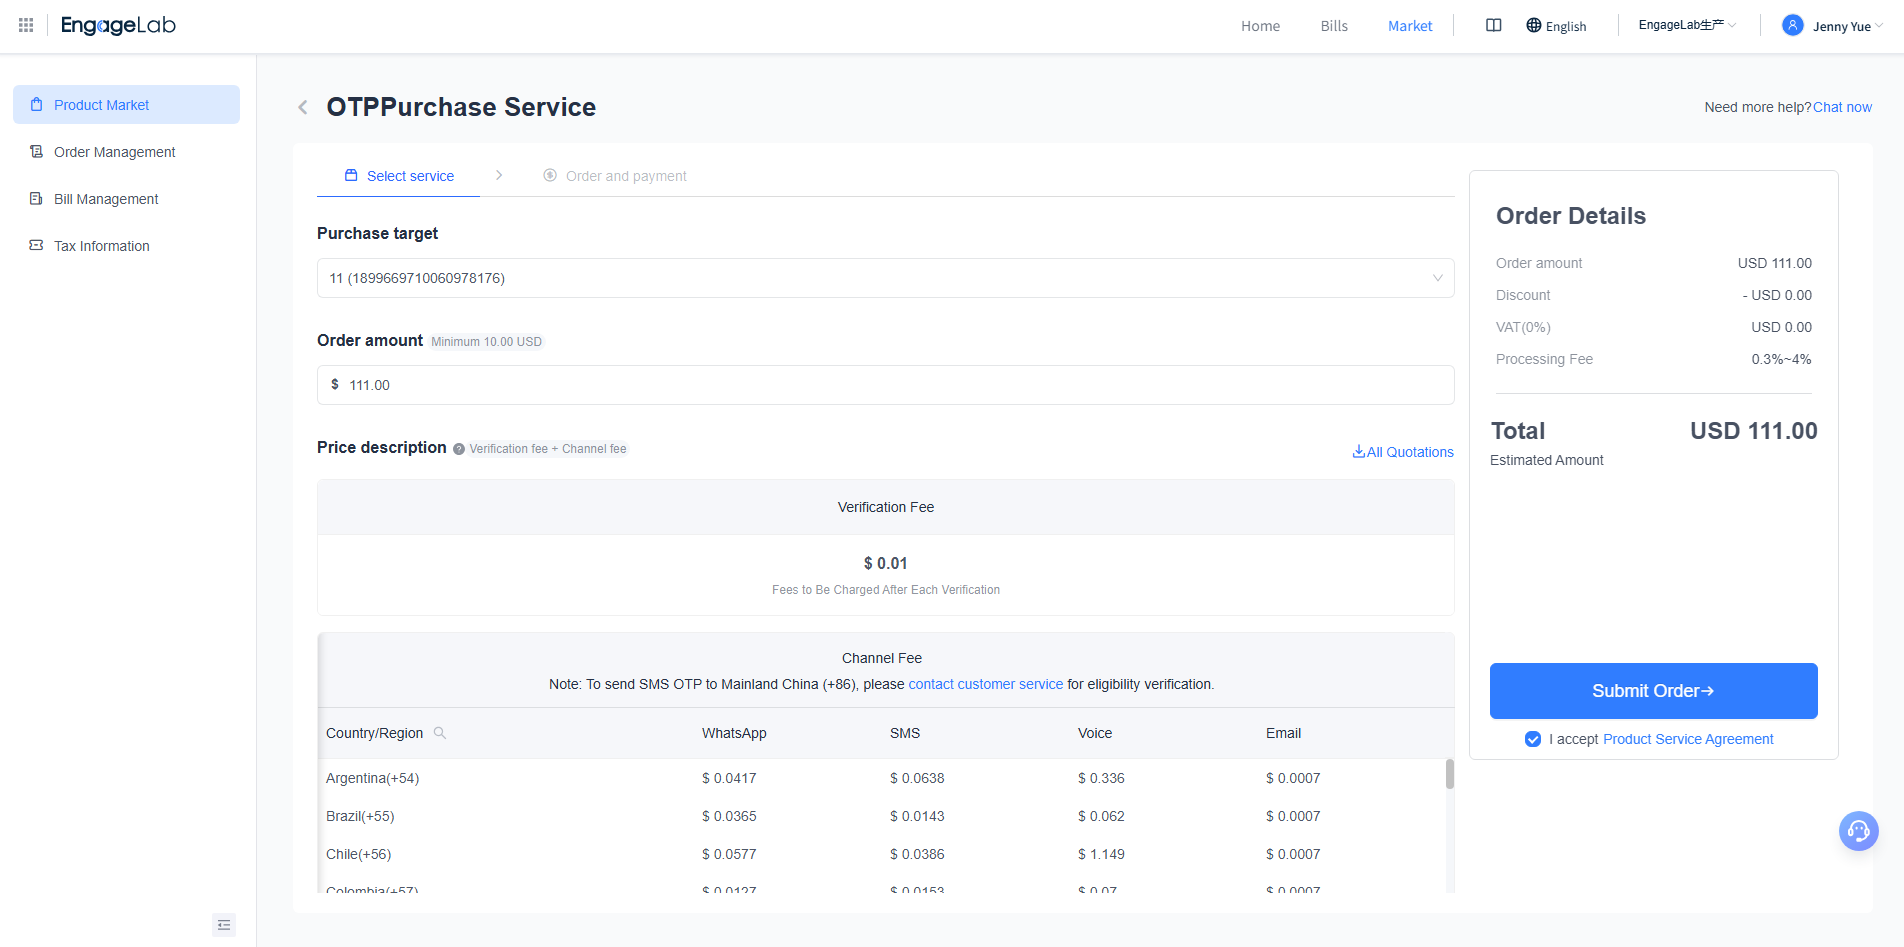The image size is (1904, 947).
Task: Click the Order and payment step icon
Action: point(550,175)
